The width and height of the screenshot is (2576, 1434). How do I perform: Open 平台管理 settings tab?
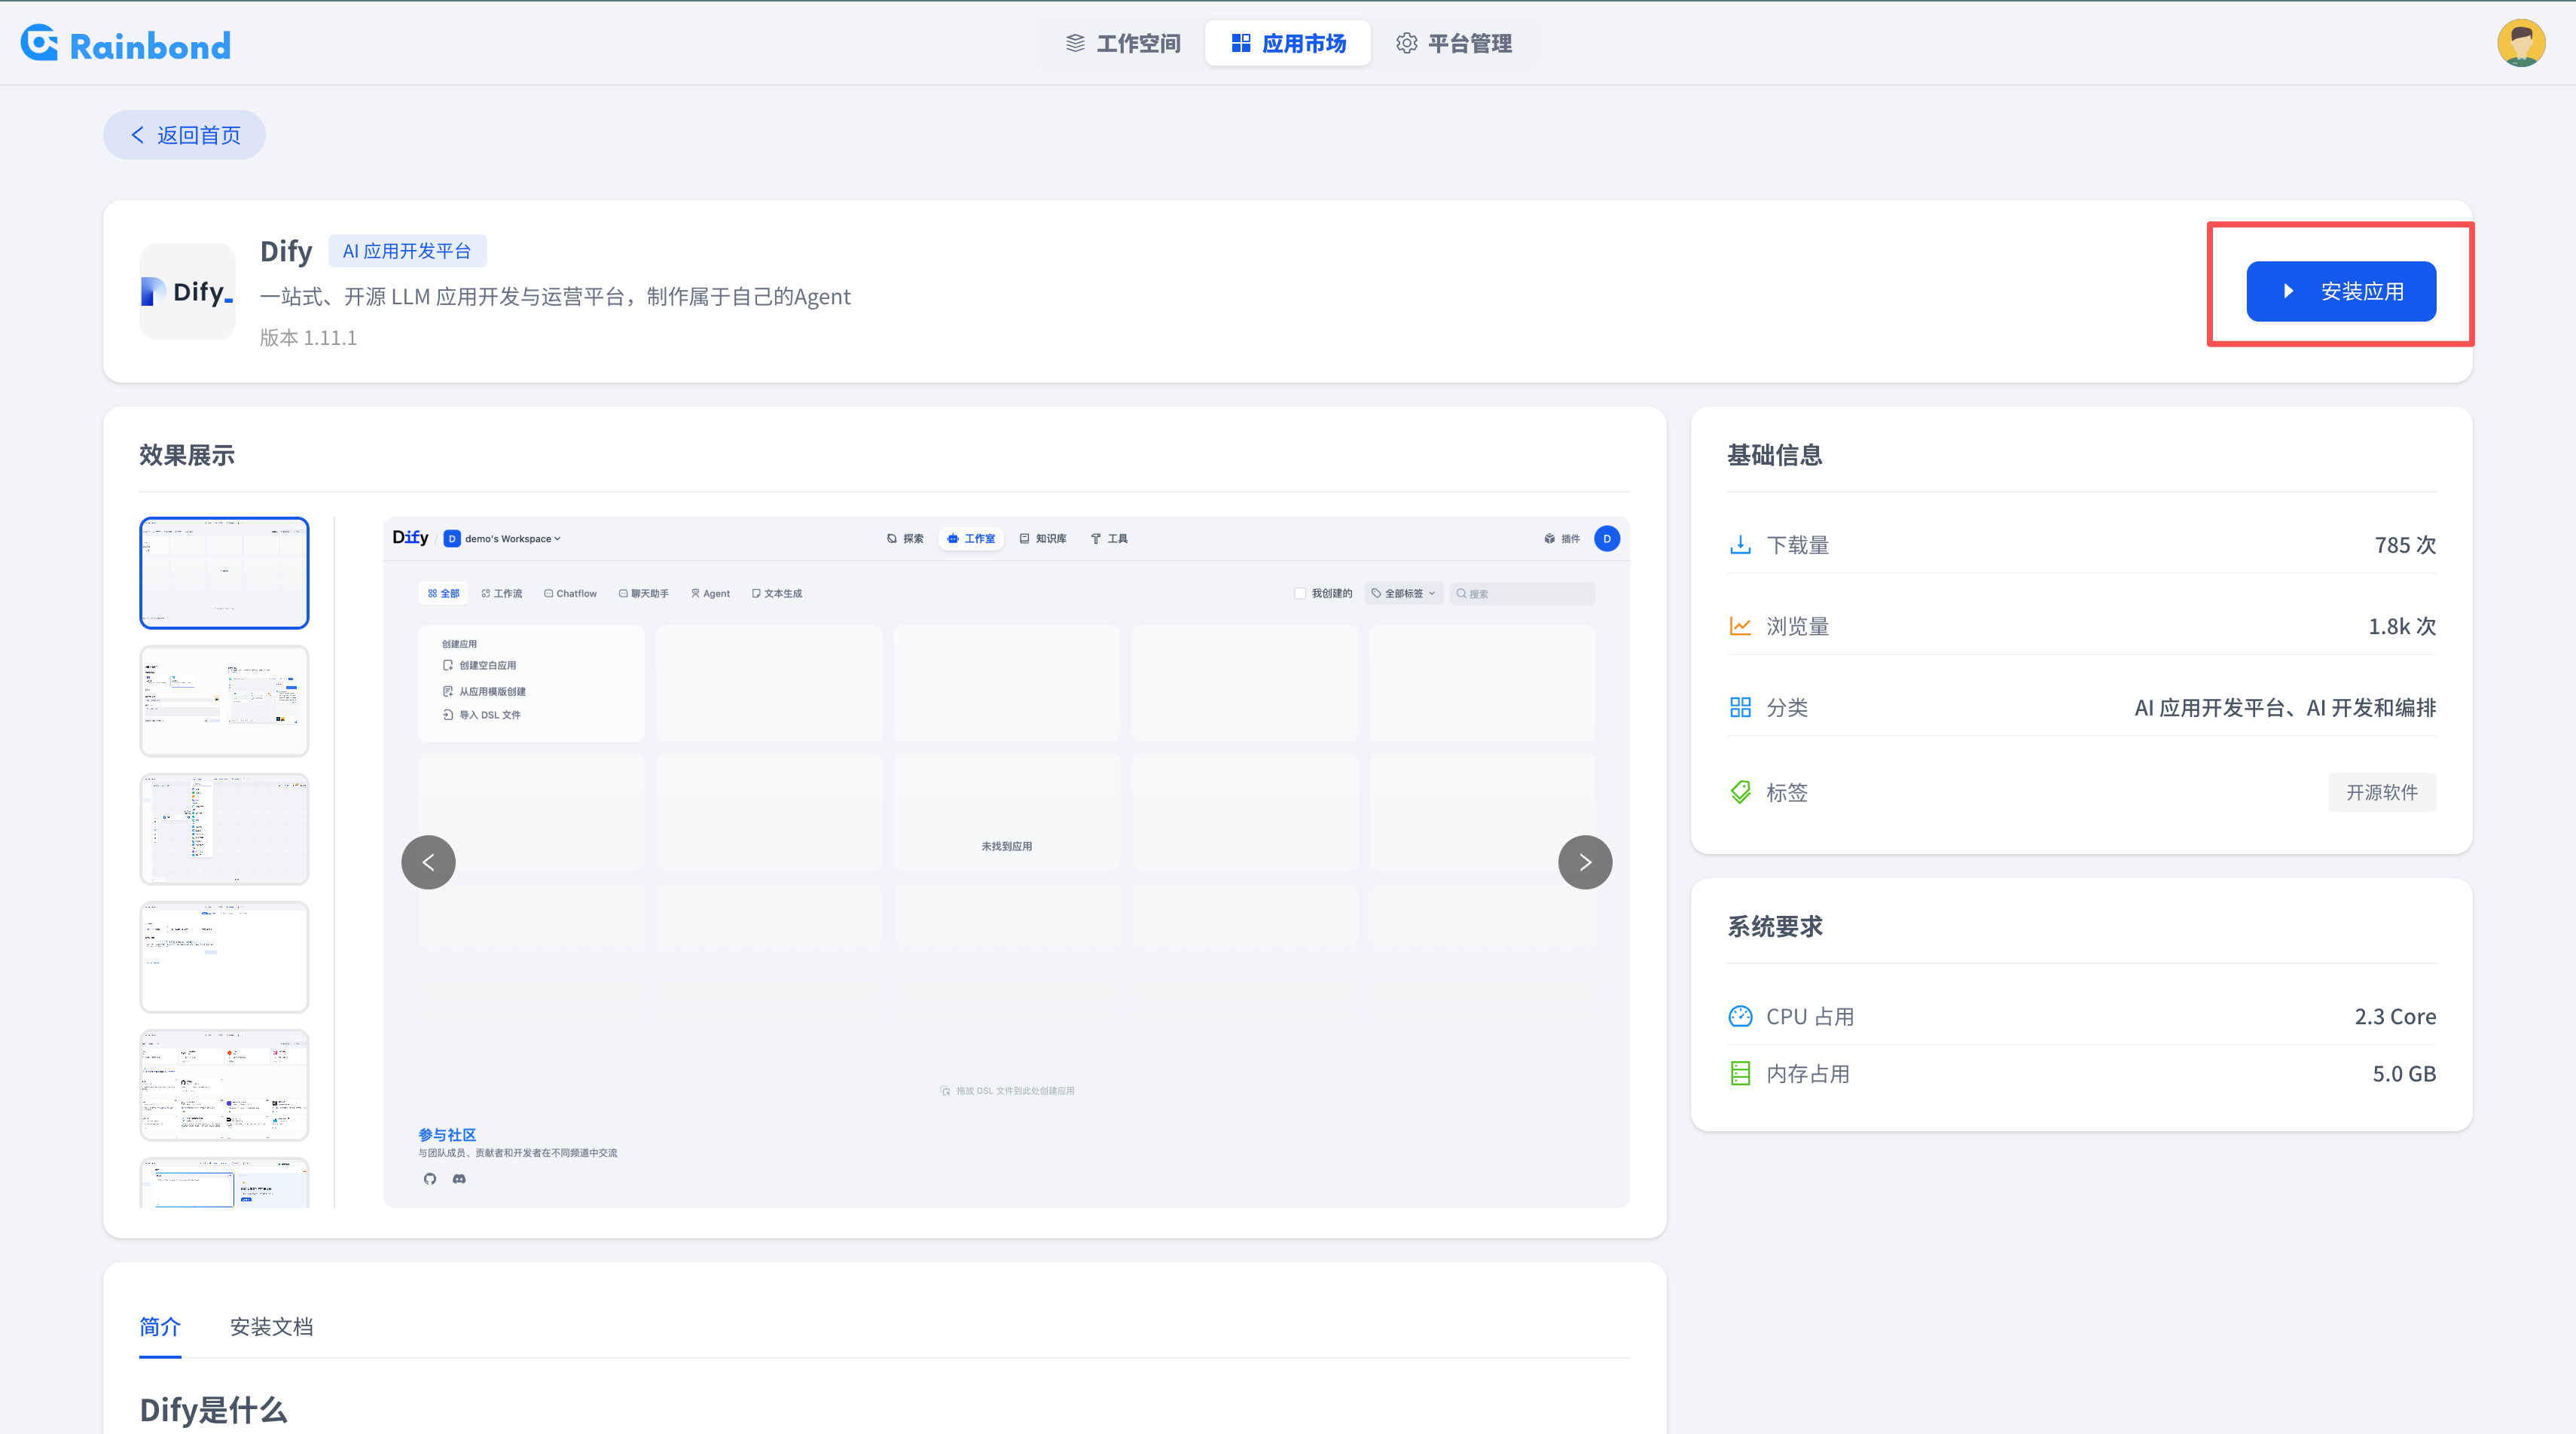point(1454,43)
